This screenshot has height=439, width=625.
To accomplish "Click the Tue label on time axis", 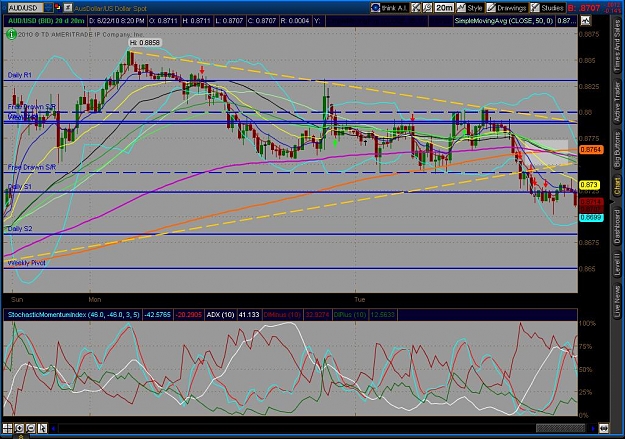I will coord(360,299).
